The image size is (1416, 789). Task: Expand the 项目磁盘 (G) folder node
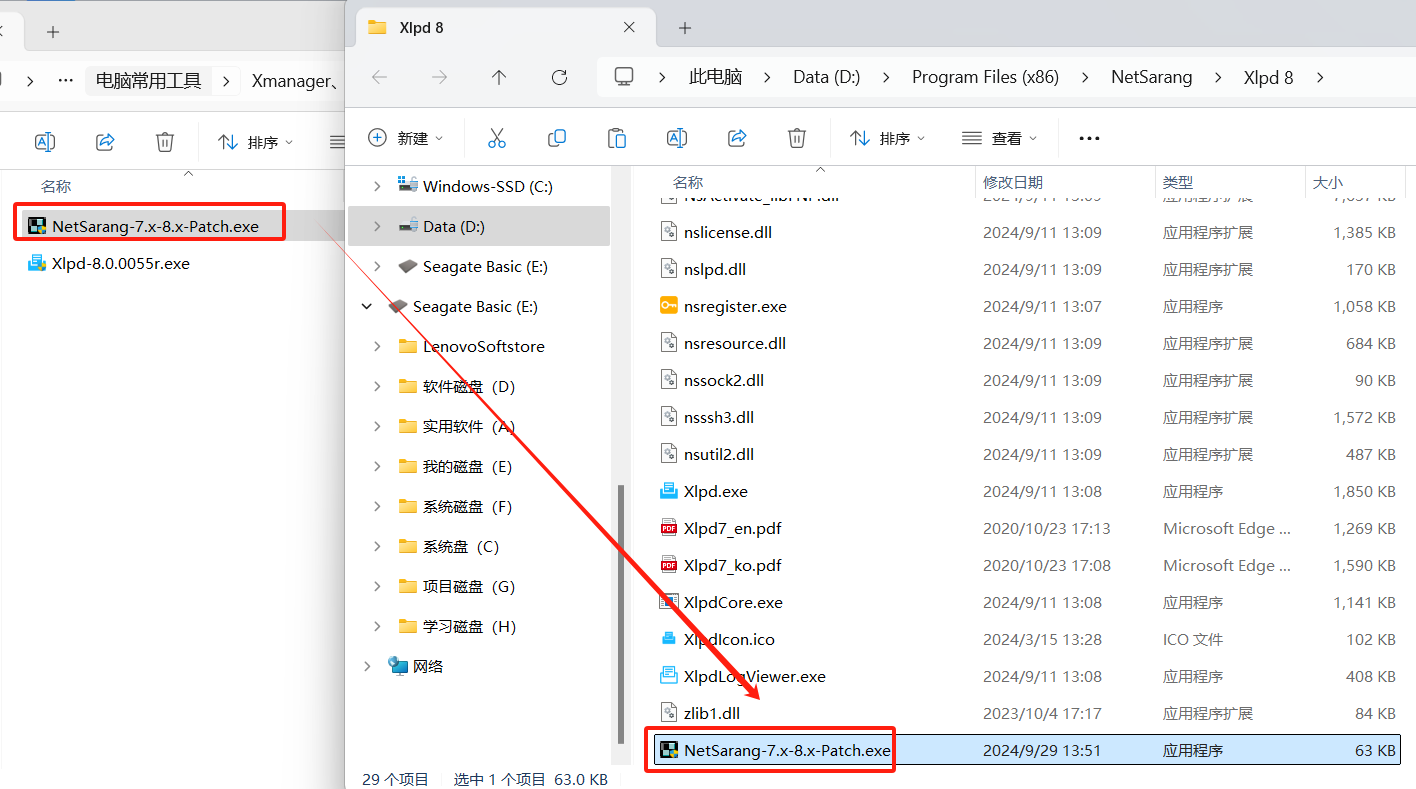coord(377,586)
